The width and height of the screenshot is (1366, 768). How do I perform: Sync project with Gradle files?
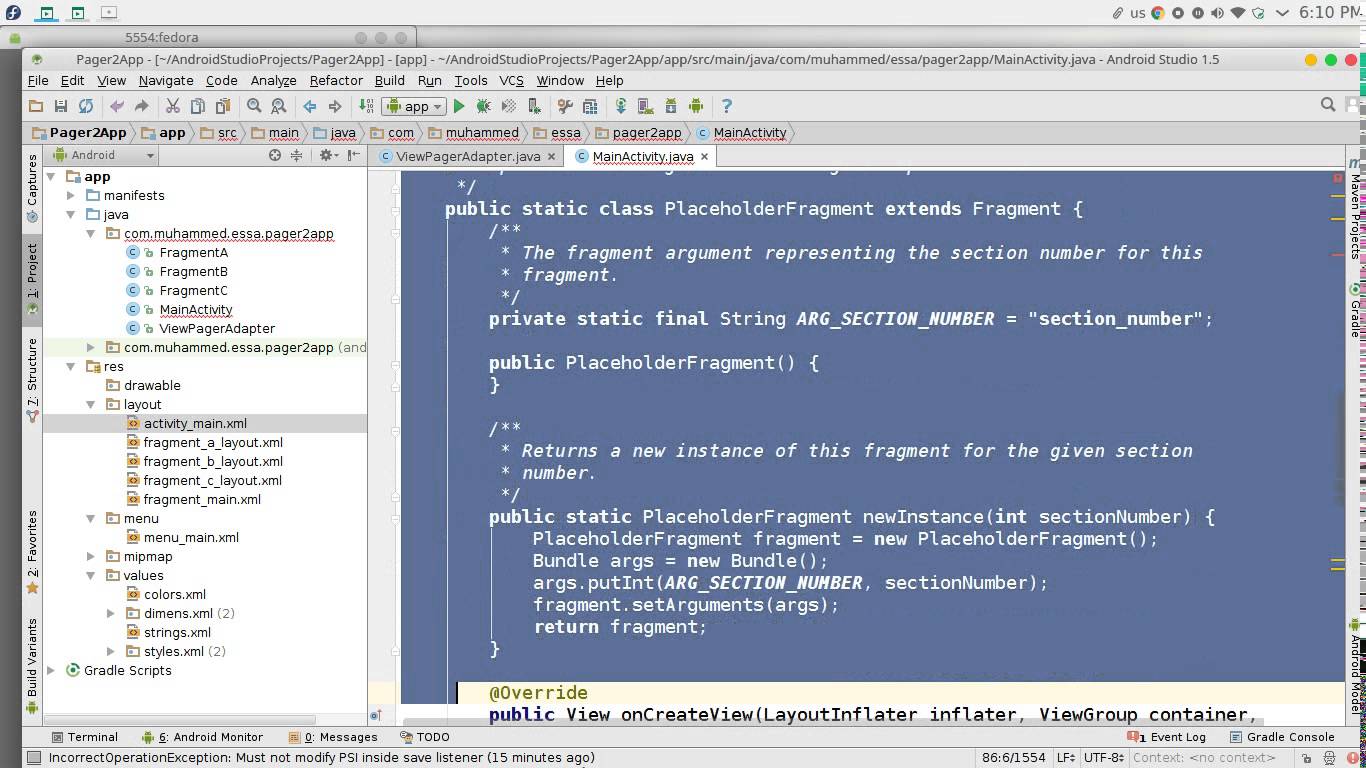coord(621,106)
